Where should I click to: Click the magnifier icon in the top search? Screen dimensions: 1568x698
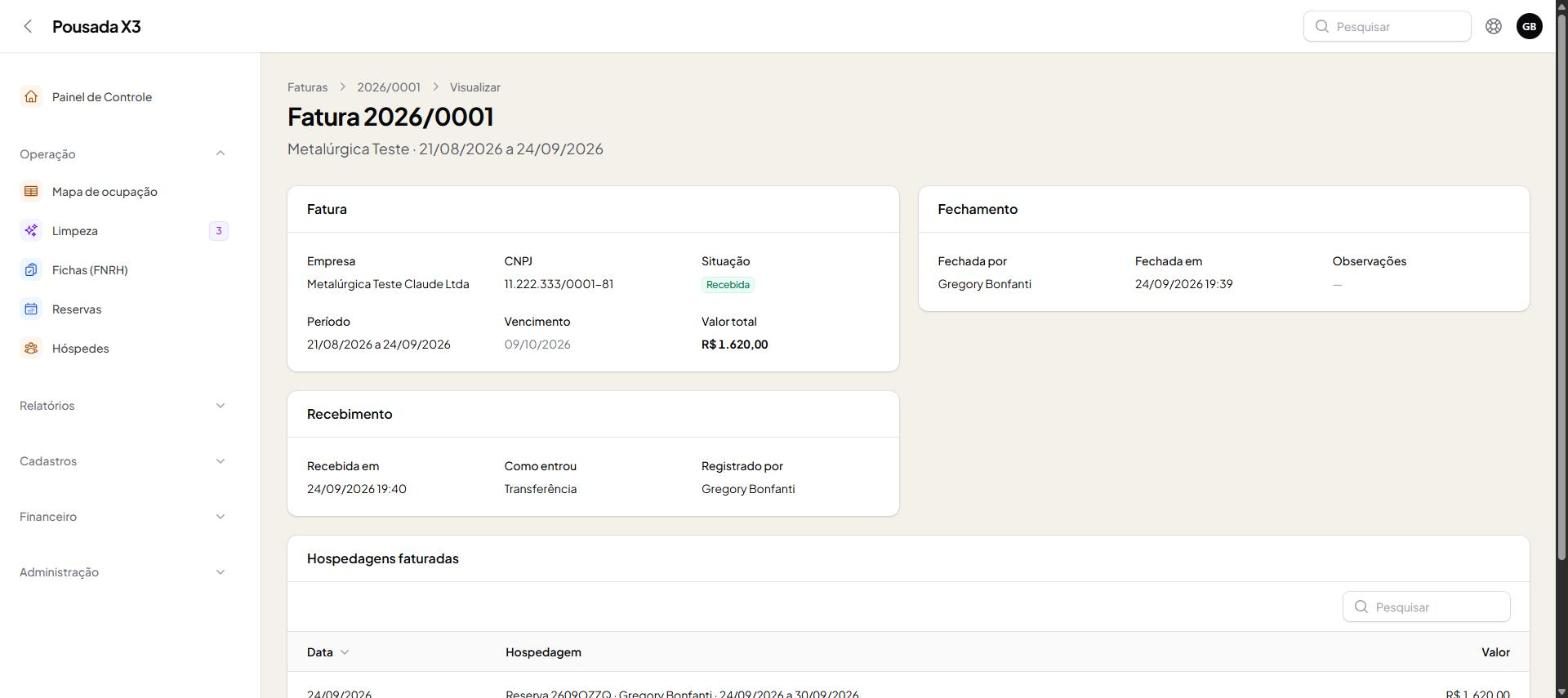[x=1322, y=27]
